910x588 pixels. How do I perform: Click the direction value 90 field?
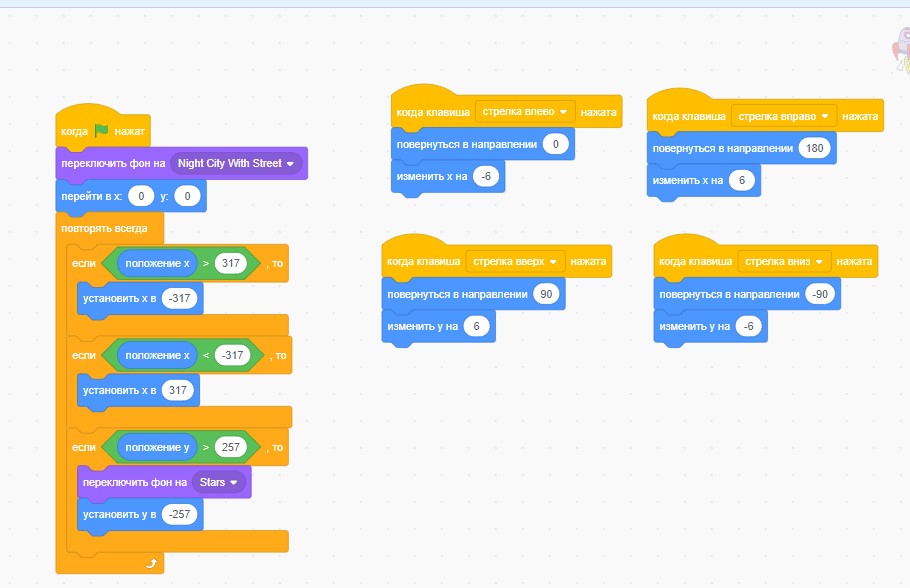point(546,294)
